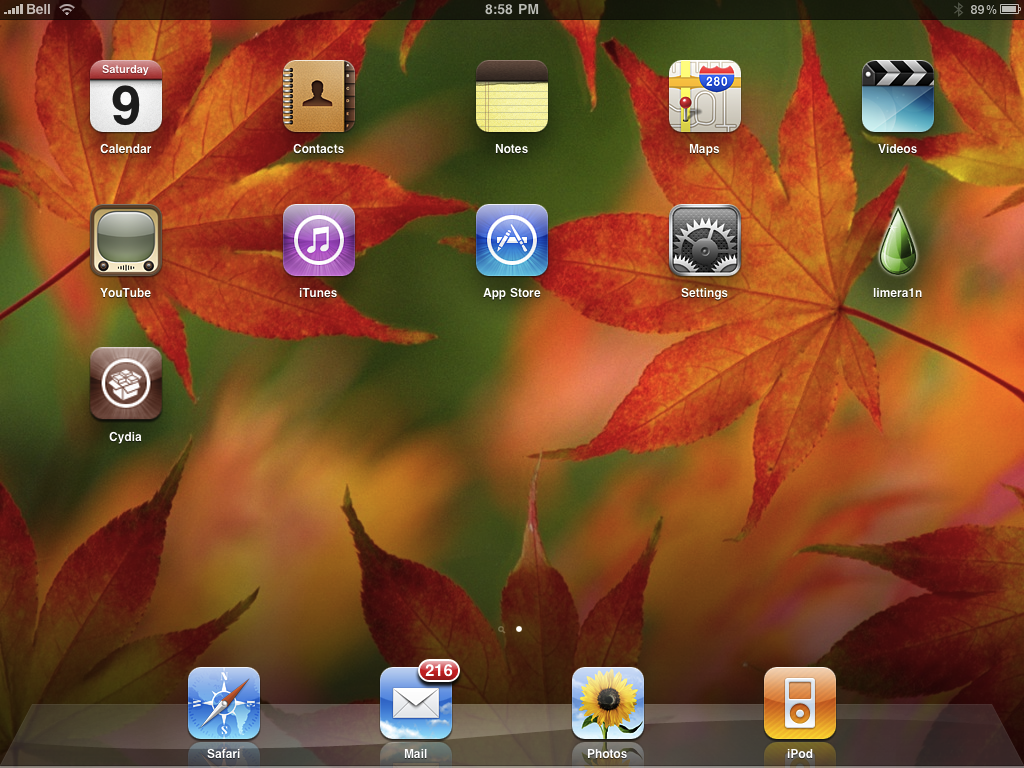
Task: Tap the cellular signal bars
Action: [x=13, y=9]
